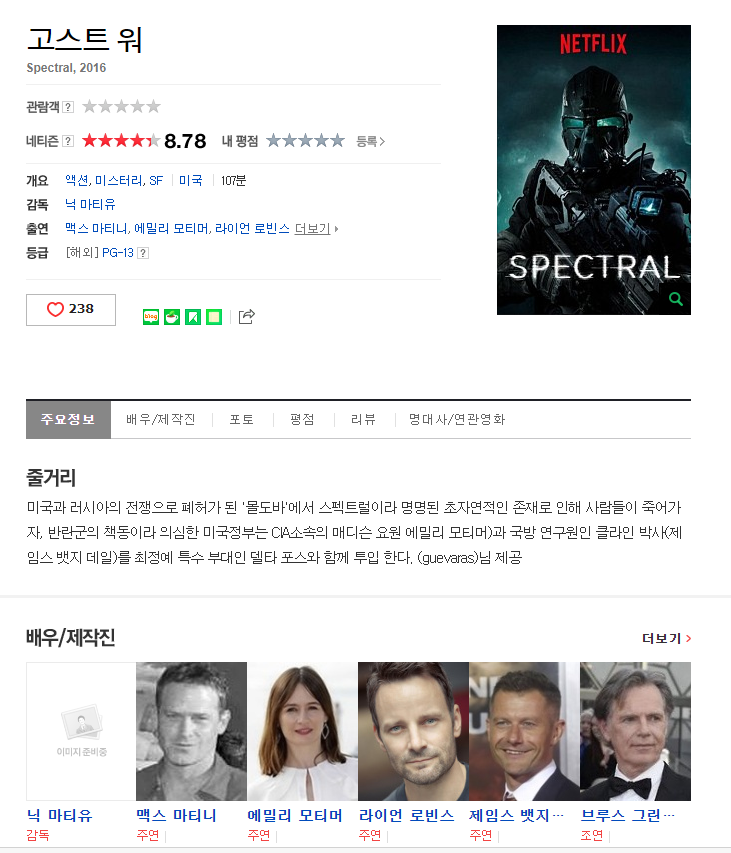This screenshot has width=731, height=853.
Task: Click the heart like icon showing 238
Action: (55, 309)
